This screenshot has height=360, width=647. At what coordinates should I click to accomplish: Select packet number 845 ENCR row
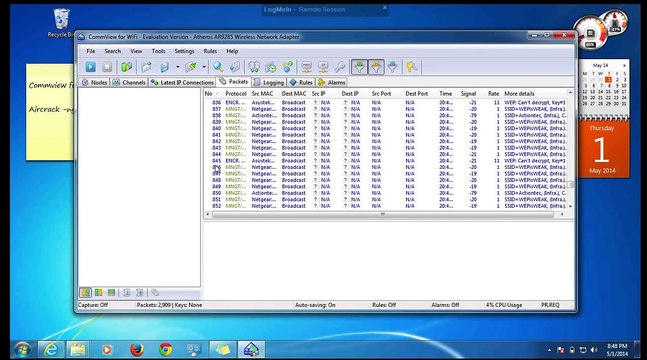coord(385,161)
